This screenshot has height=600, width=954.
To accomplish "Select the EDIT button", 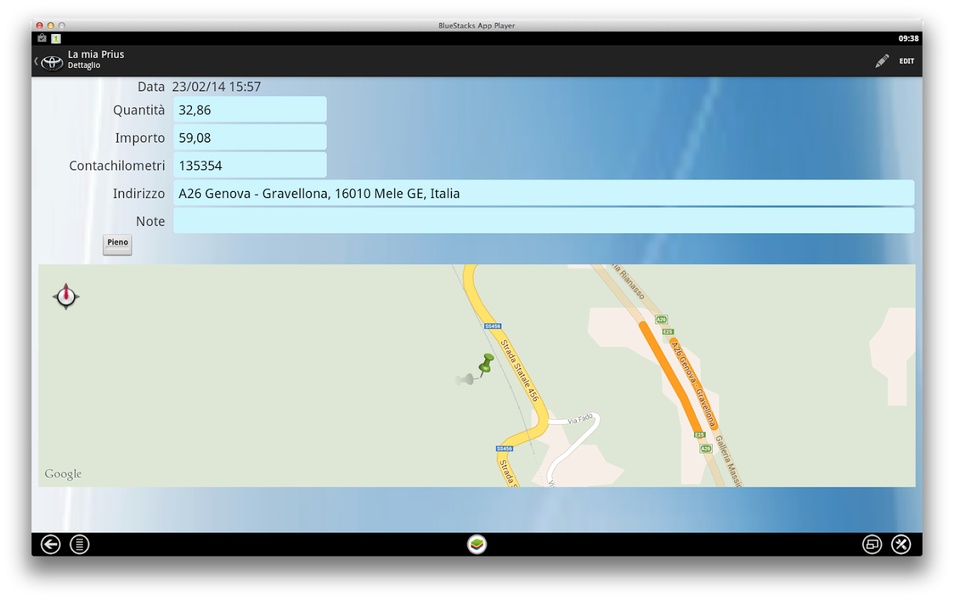I will [907, 61].
